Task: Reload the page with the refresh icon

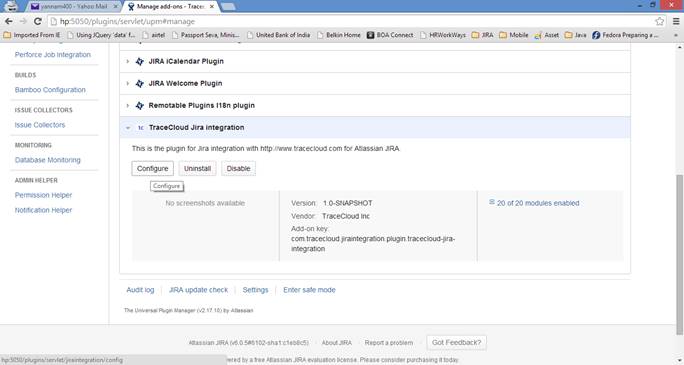Action: coord(38,21)
